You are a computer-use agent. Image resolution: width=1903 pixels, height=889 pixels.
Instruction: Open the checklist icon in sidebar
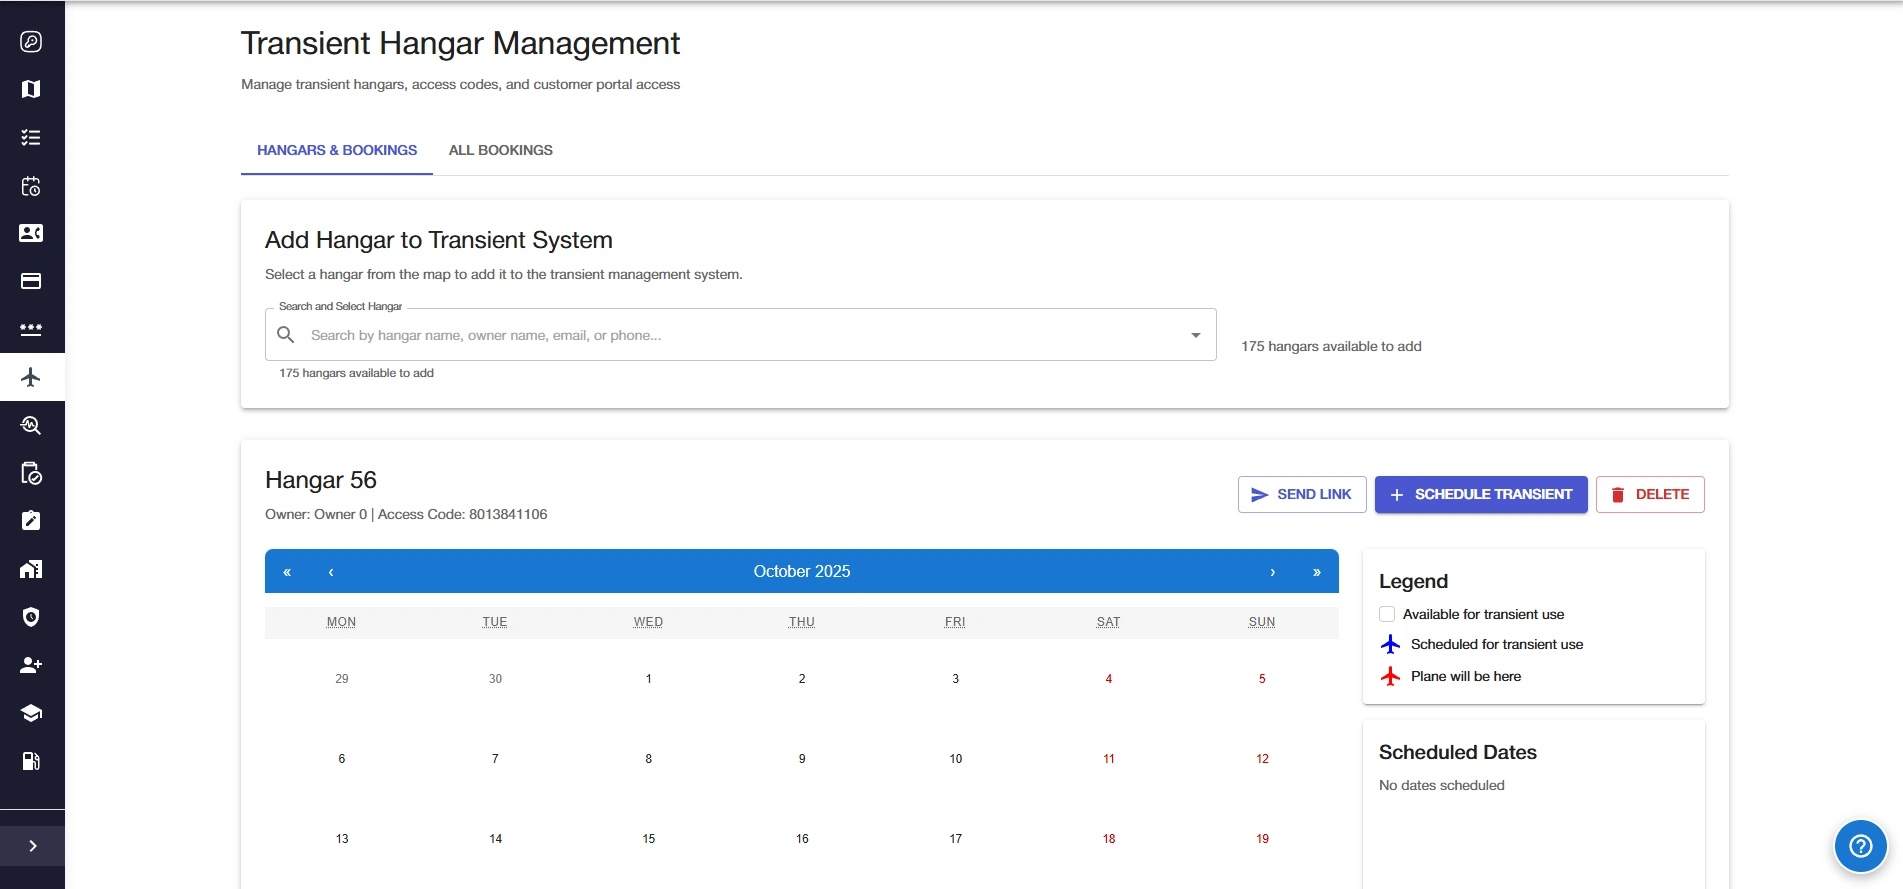pos(31,137)
